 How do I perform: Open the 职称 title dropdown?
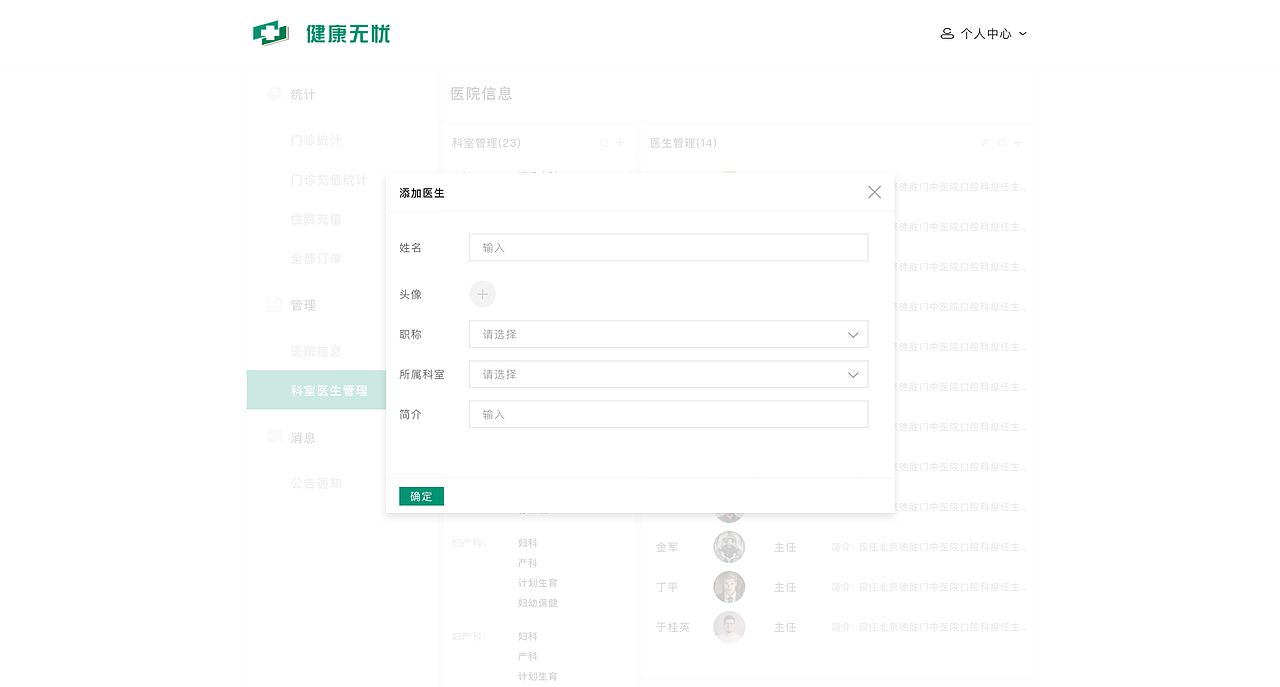click(668, 334)
